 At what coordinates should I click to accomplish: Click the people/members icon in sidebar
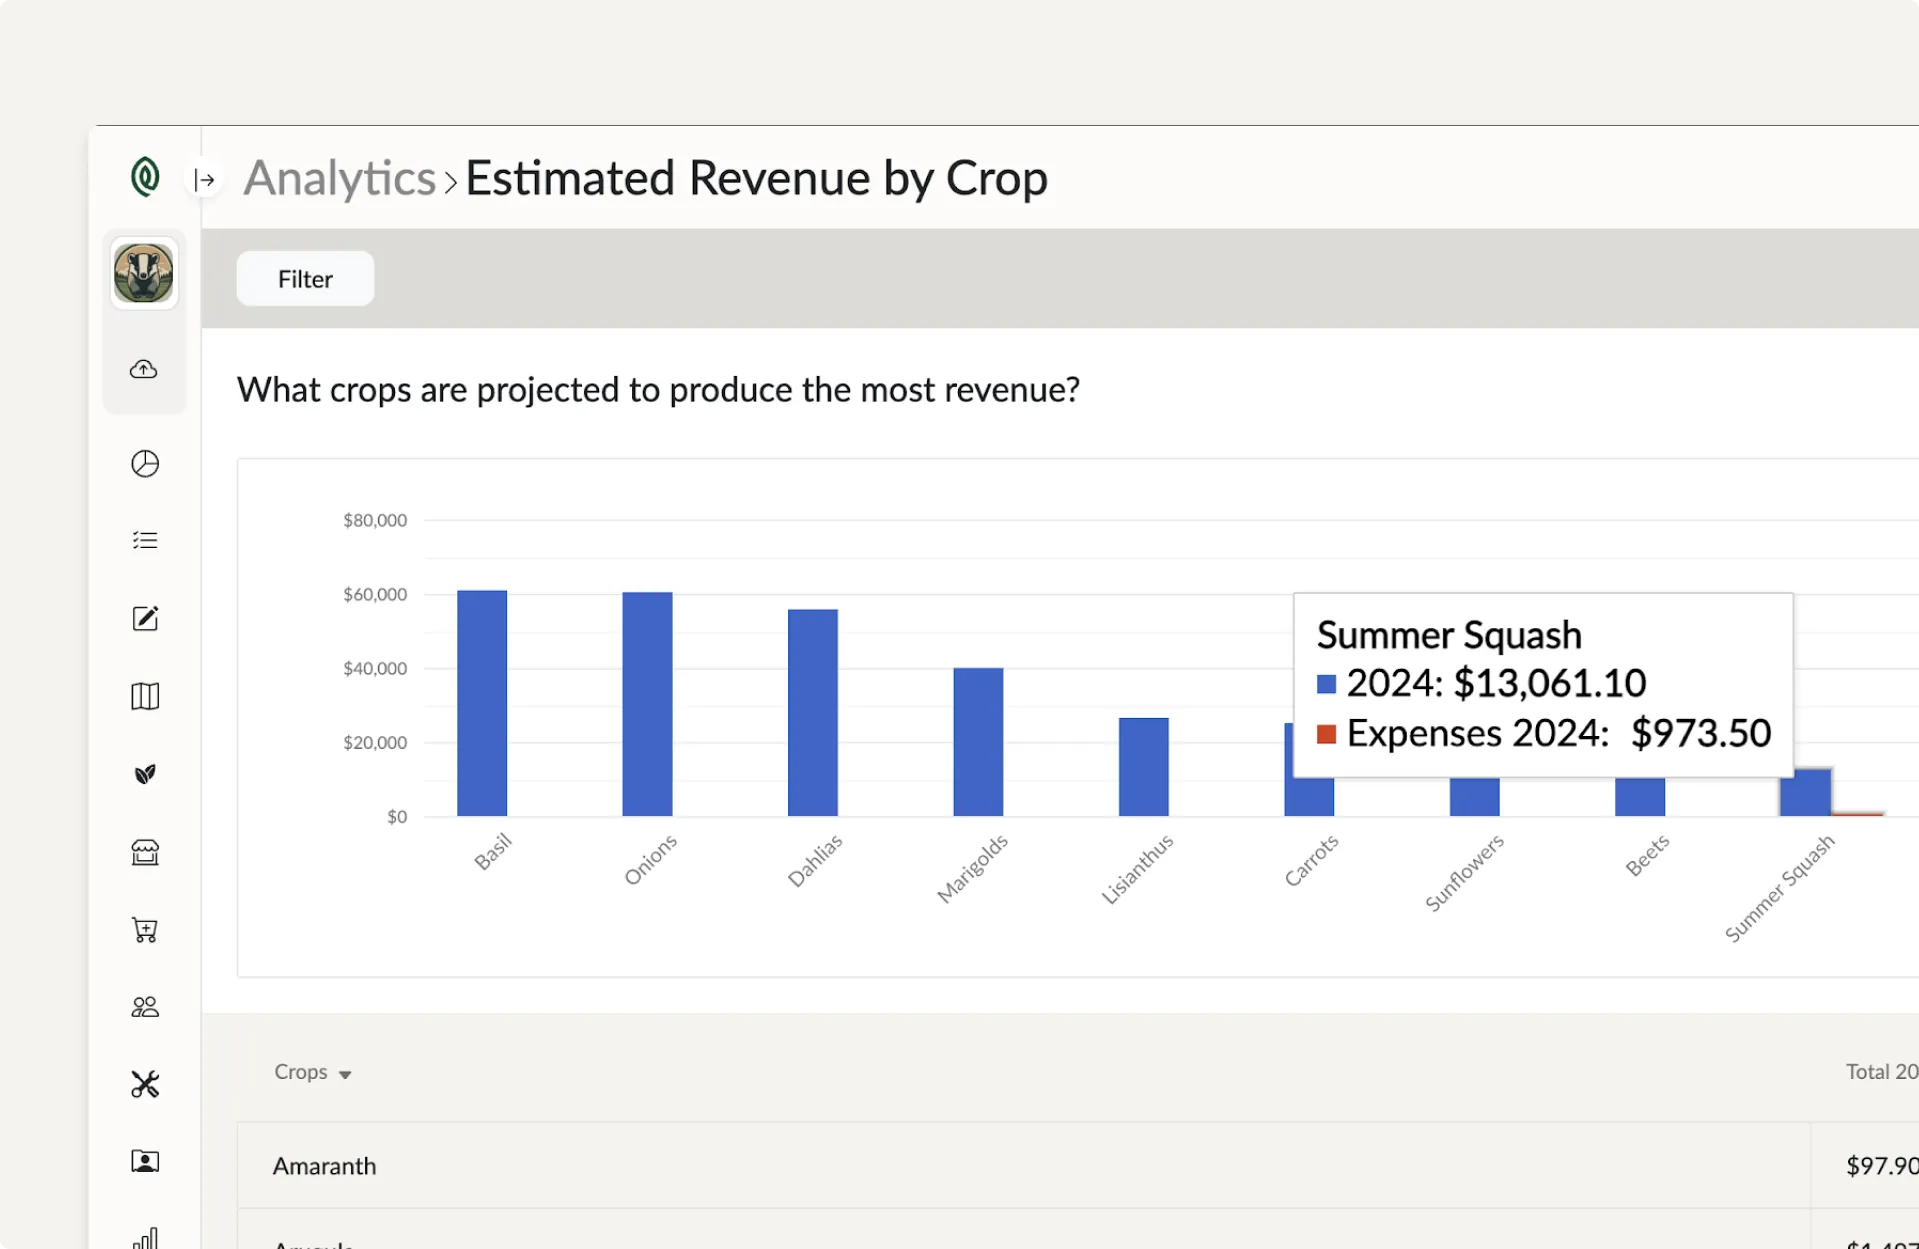[x=144, y=1007]
